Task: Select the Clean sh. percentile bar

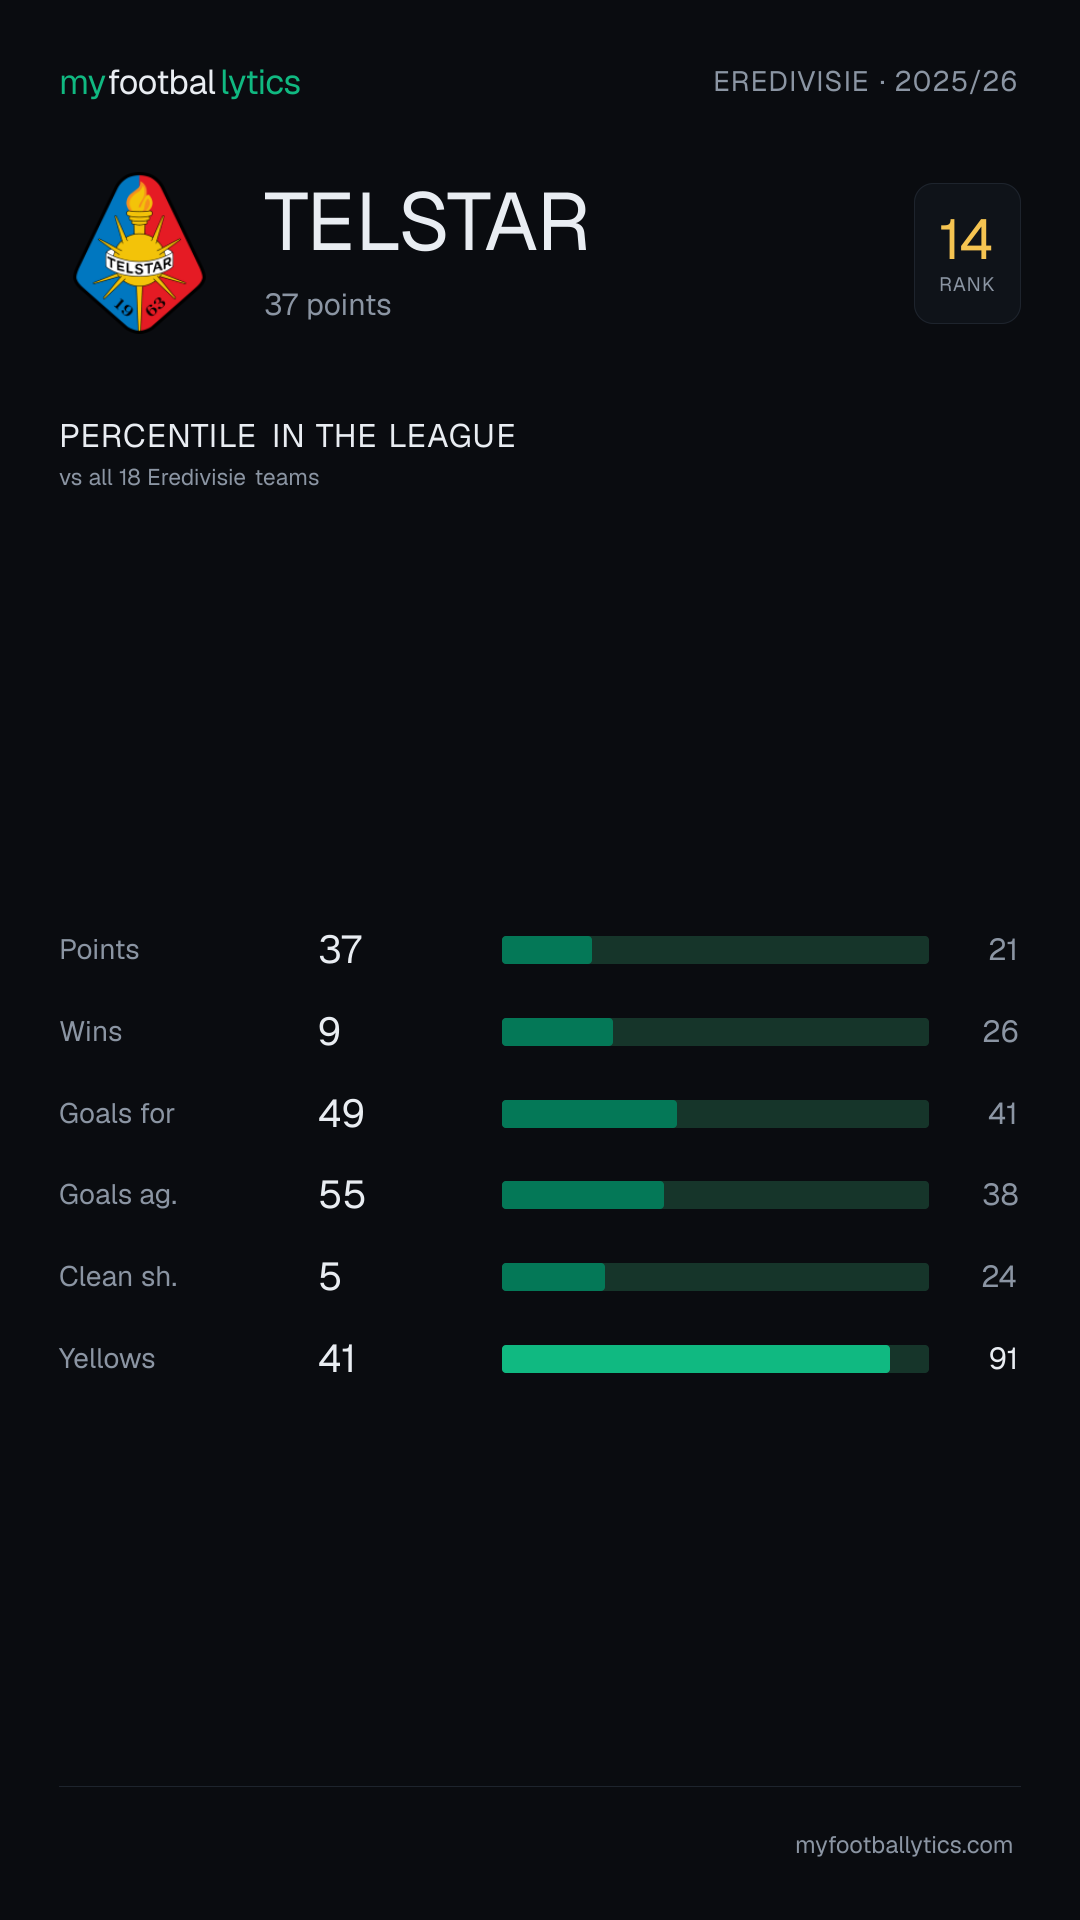Action: [715, 1277]
